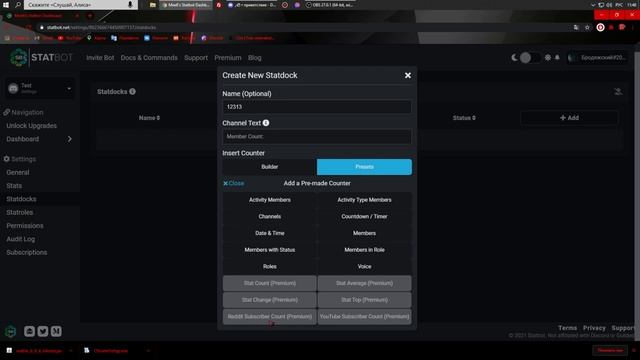This screenshot has height=360, width=640.
Task: Switch to the Presets tab
Action: [364, 167]
